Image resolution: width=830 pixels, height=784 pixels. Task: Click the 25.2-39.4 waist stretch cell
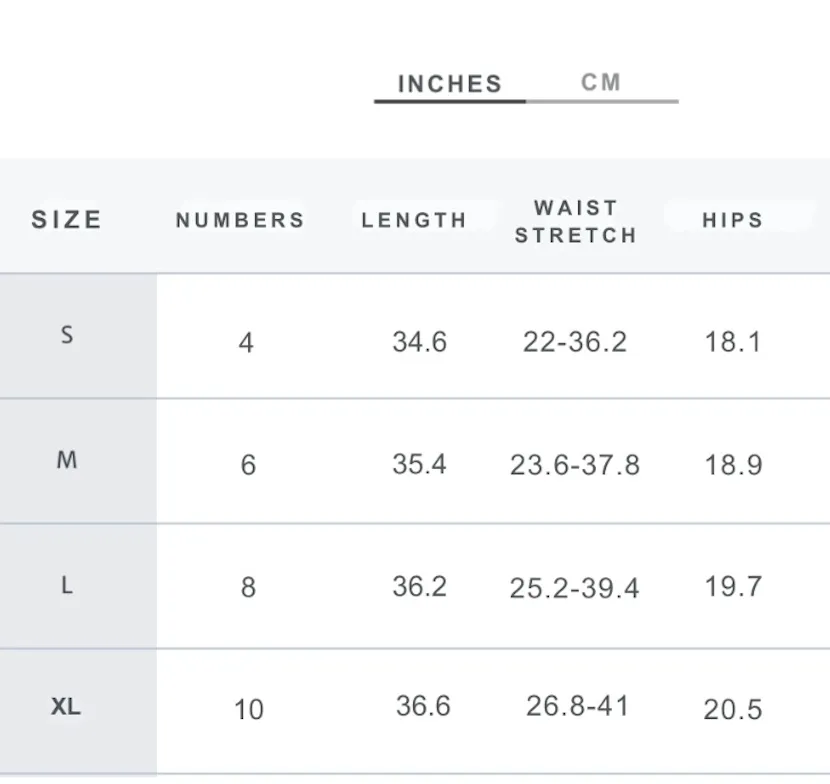point(574,588)
